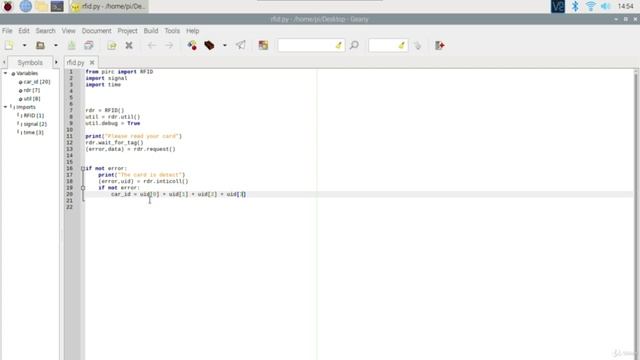Open new-file template dropdown arrow
640x360 pixels.
tap(24, 45)
